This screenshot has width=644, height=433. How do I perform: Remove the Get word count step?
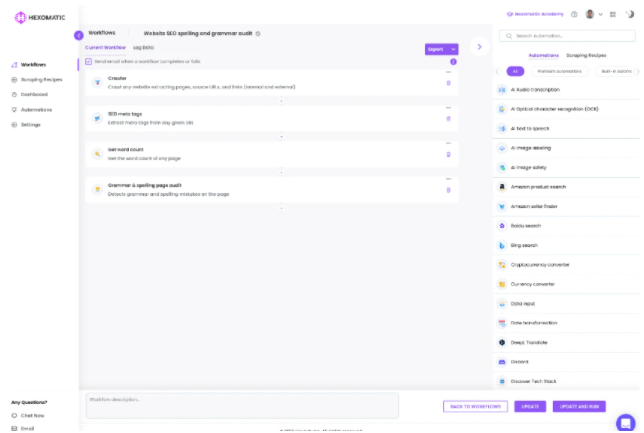448,154
